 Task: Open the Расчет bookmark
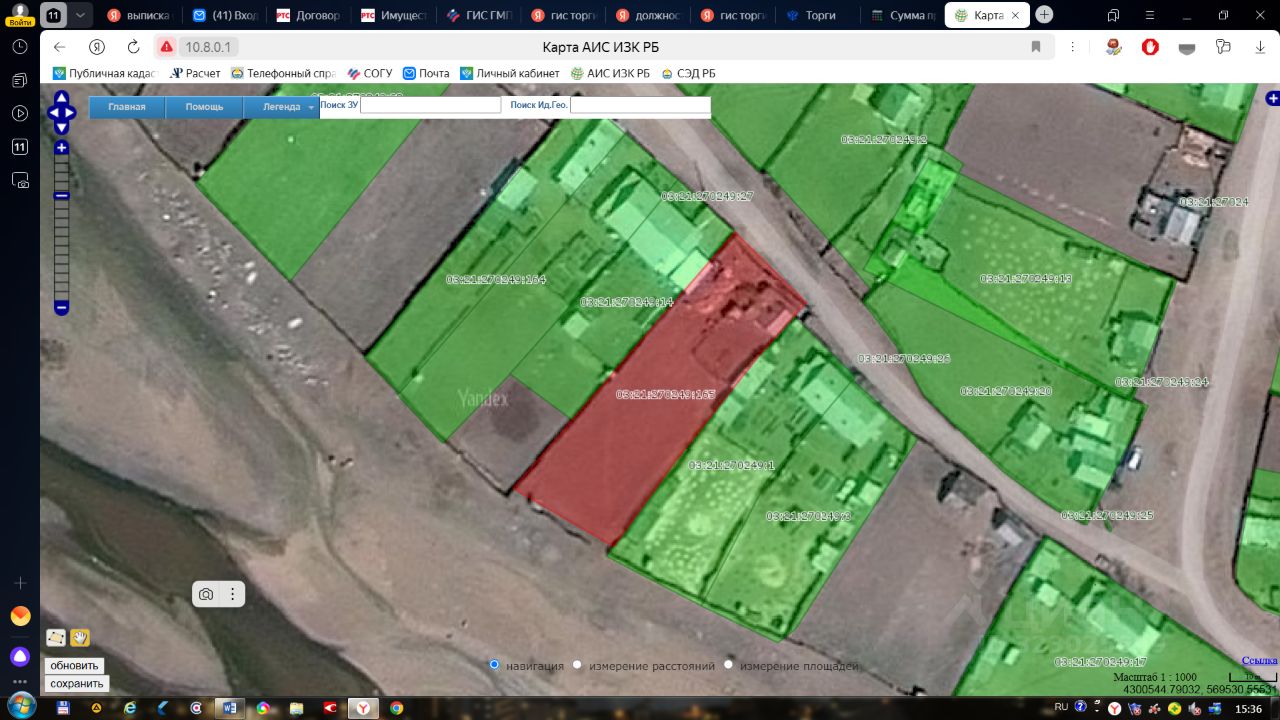[196, 73]
